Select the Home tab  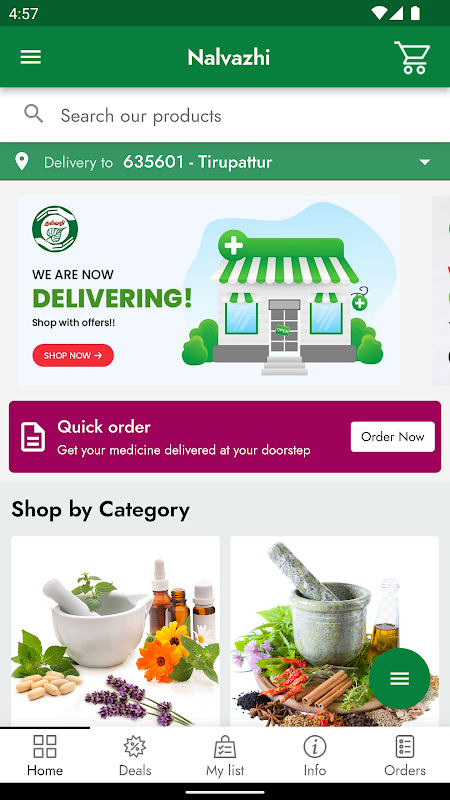45,756
